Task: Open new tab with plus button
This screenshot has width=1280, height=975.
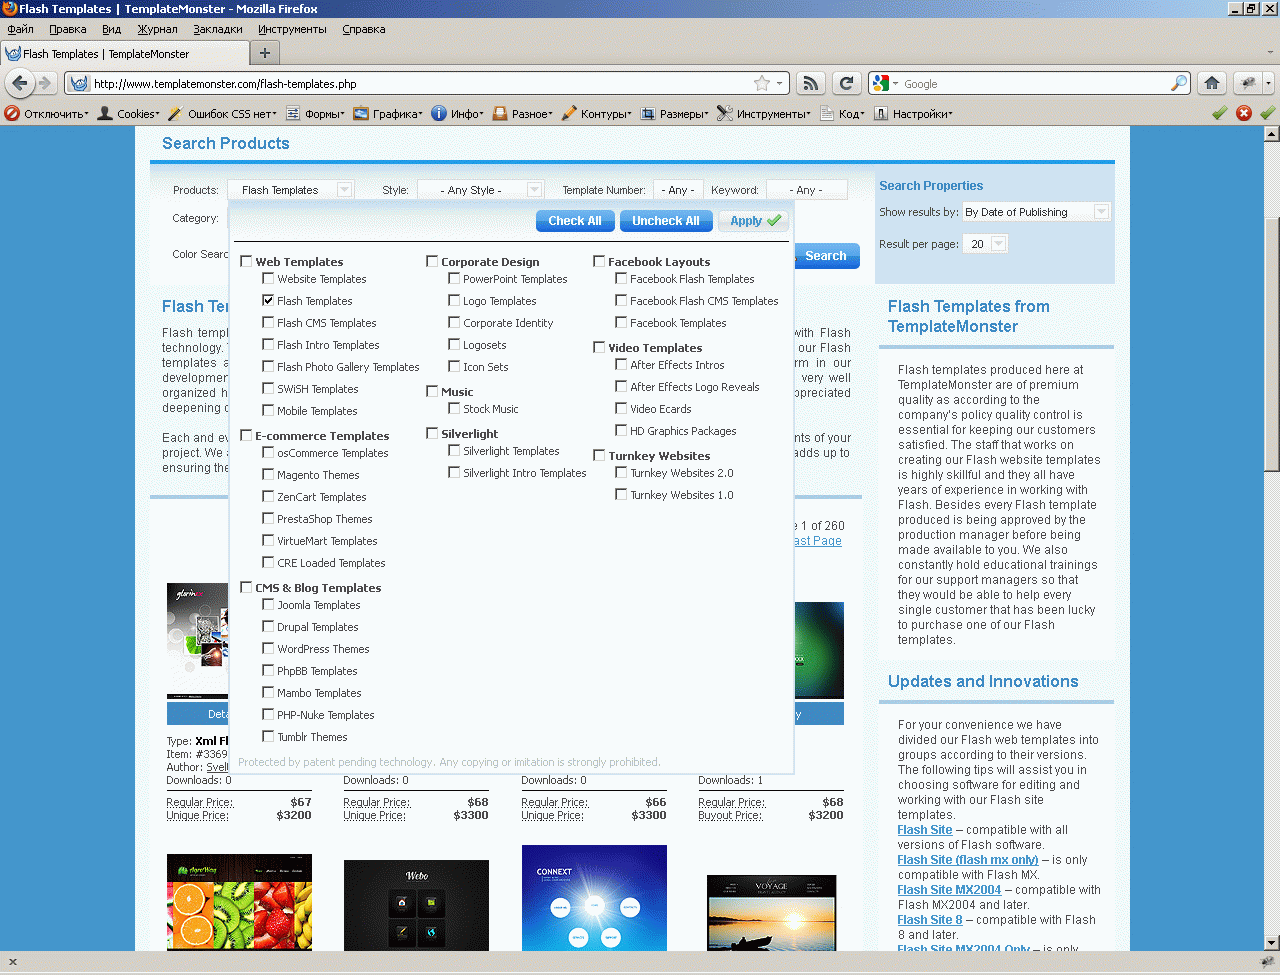Action: (265, 53)
